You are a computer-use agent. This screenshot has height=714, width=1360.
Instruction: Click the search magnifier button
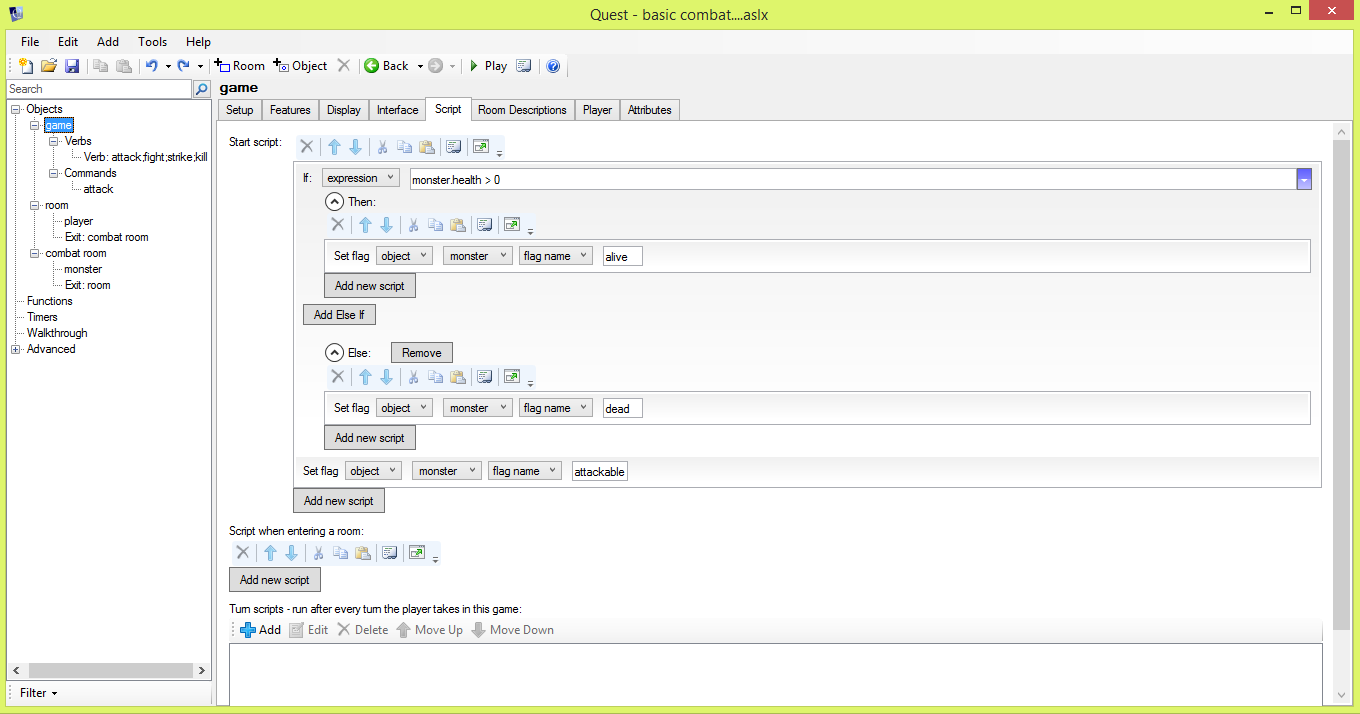[x=202, y=89]
